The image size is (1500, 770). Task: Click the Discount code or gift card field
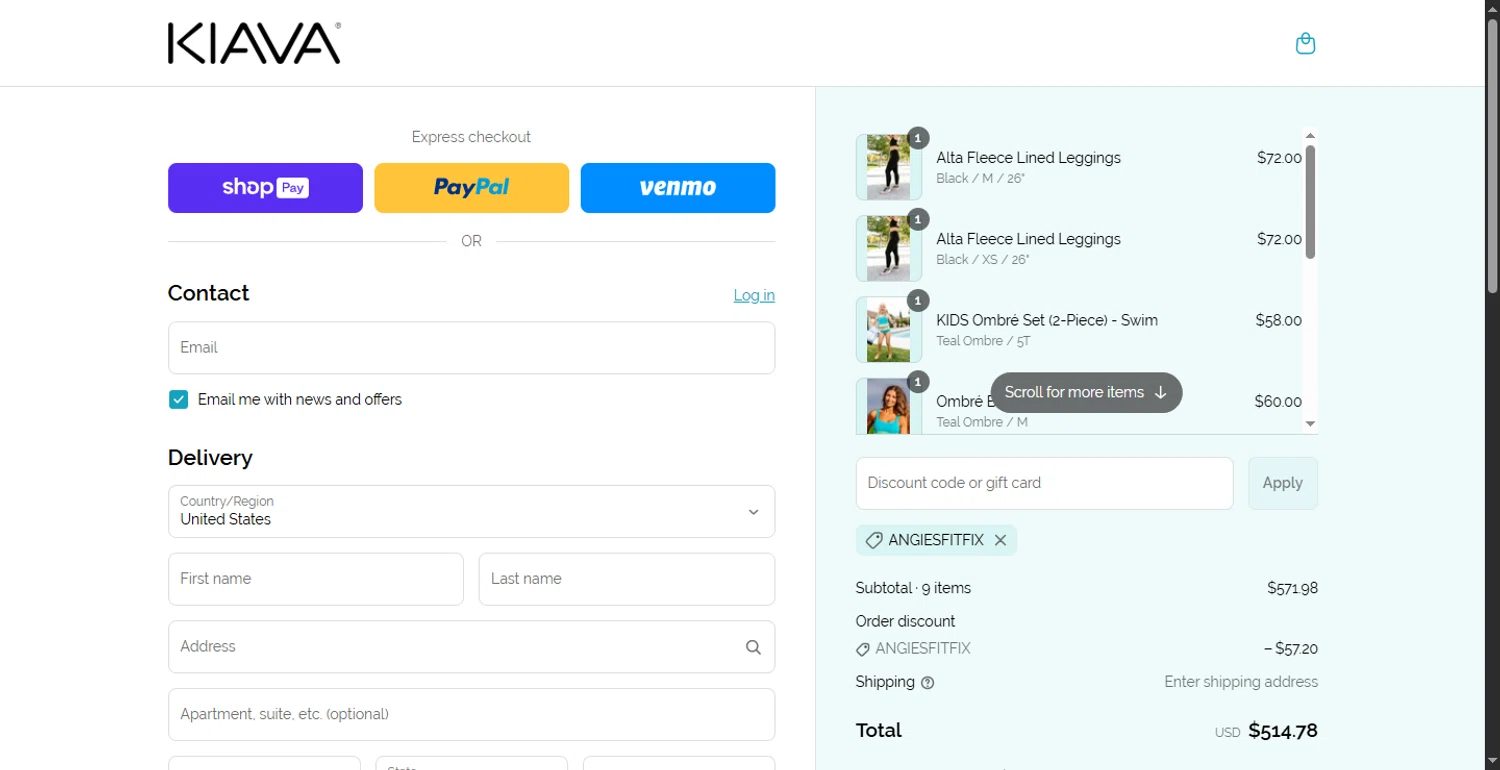1044,483
